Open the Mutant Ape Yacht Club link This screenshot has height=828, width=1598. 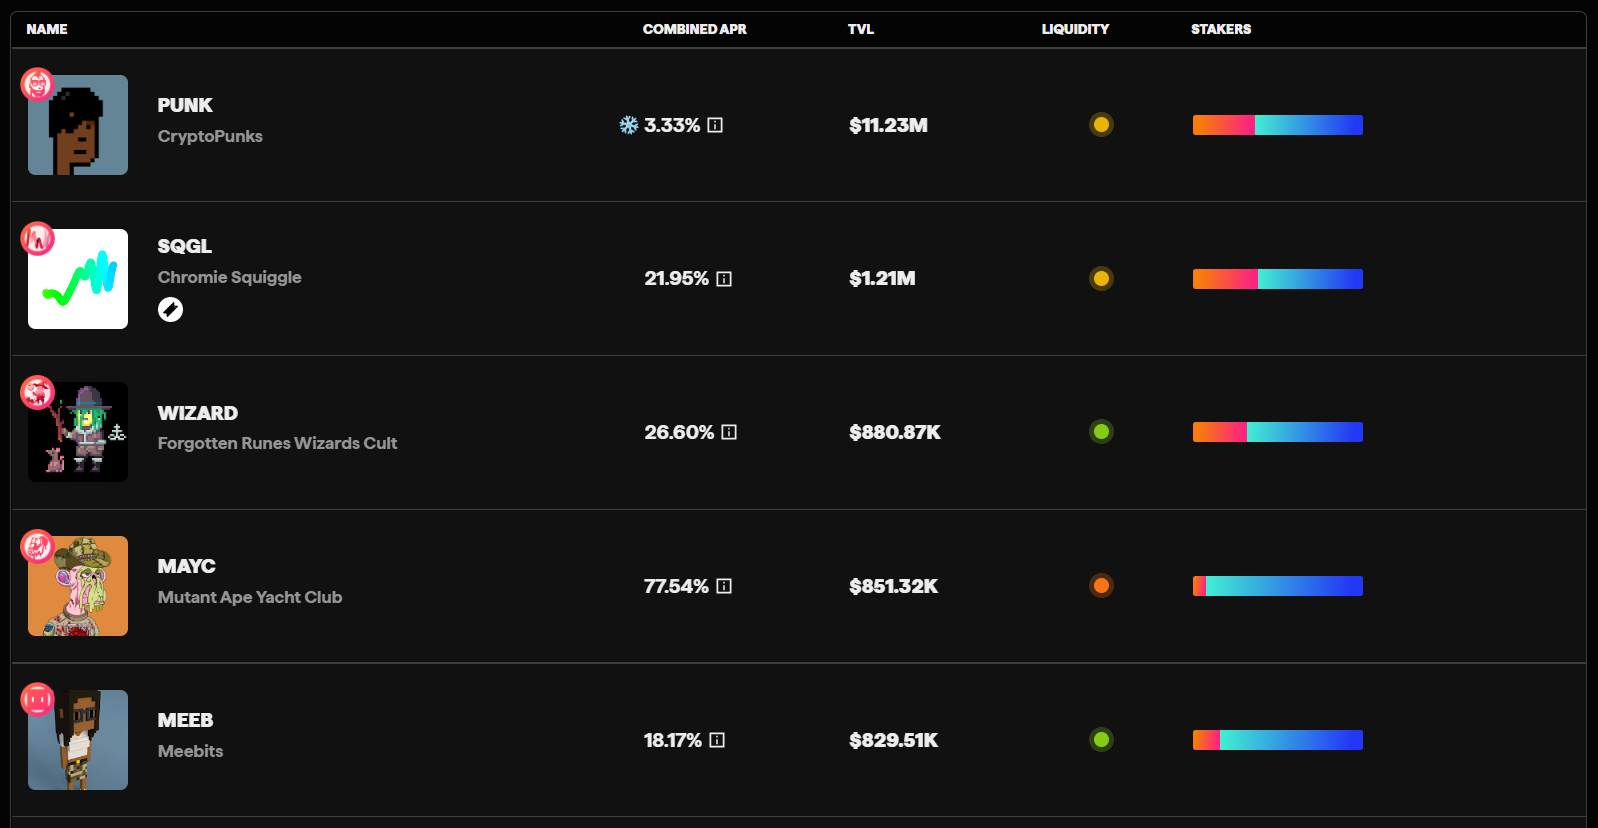(x=250, y=597)
